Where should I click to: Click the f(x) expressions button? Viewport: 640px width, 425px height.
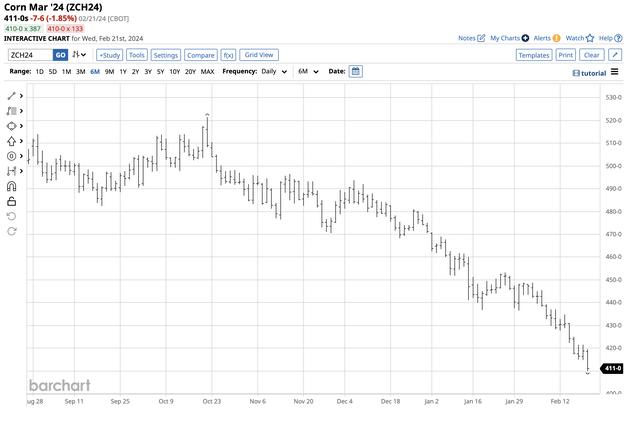(228, 55)
